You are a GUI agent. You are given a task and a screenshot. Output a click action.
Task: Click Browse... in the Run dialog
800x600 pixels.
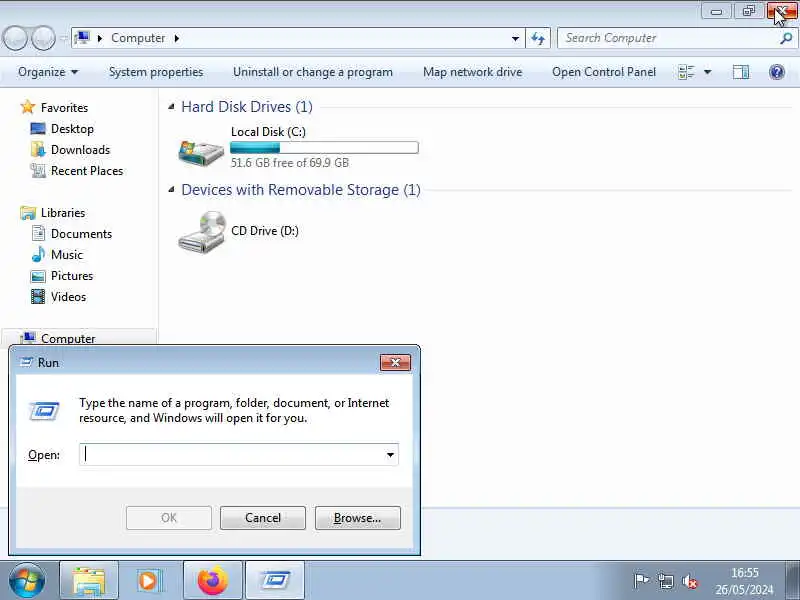pos(358,518)
